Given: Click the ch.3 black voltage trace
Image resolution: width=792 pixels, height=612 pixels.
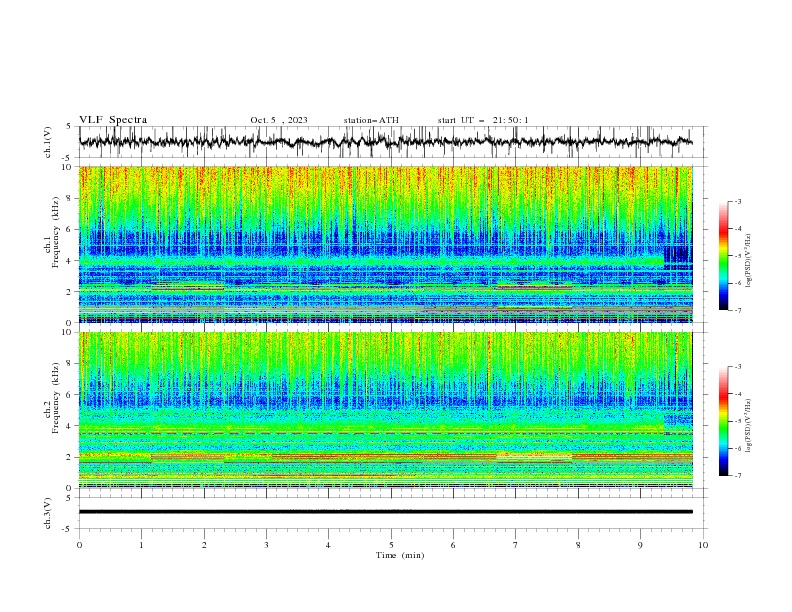Looking at the screenshot, I should (x=385, y=512).
